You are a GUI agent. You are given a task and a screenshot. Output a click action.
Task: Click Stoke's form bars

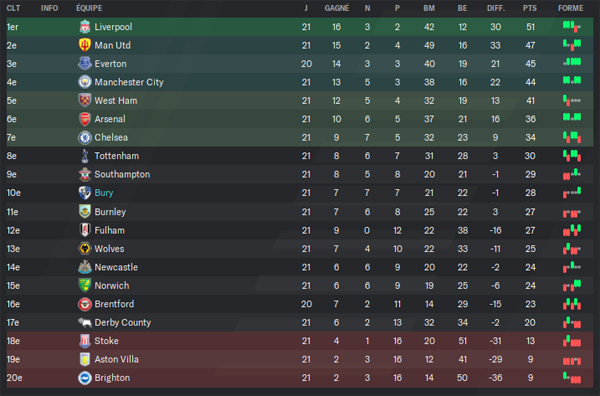coord(572,341)
